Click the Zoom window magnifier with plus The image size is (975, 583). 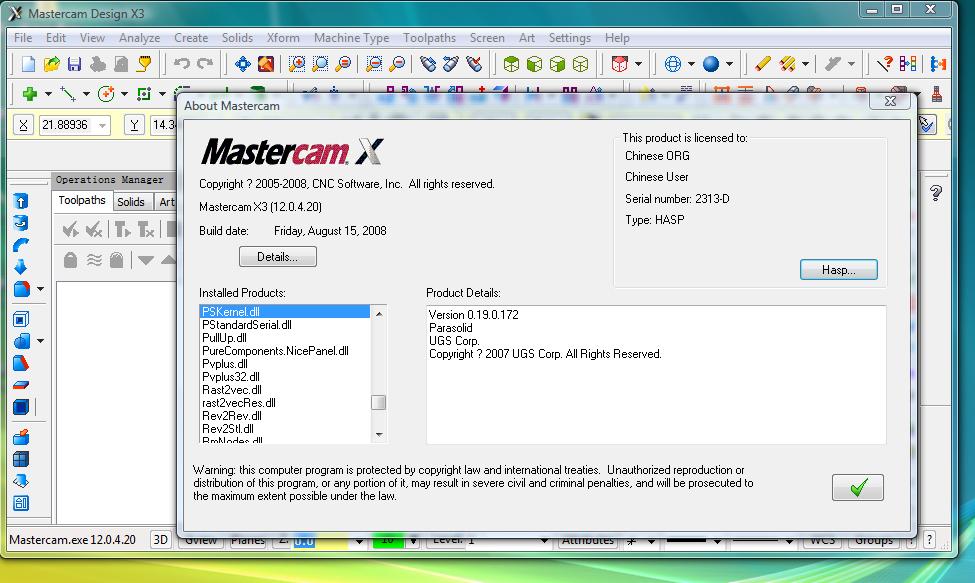point(297,63)
